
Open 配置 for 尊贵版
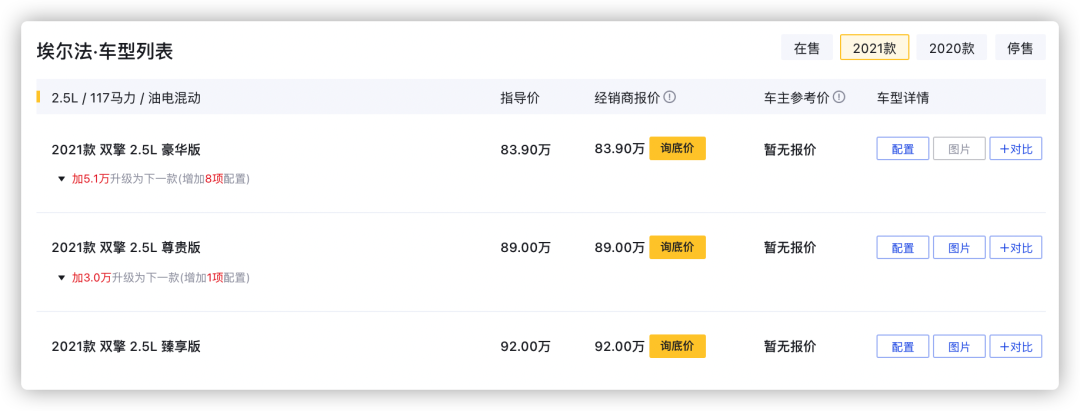coord(903,247)
